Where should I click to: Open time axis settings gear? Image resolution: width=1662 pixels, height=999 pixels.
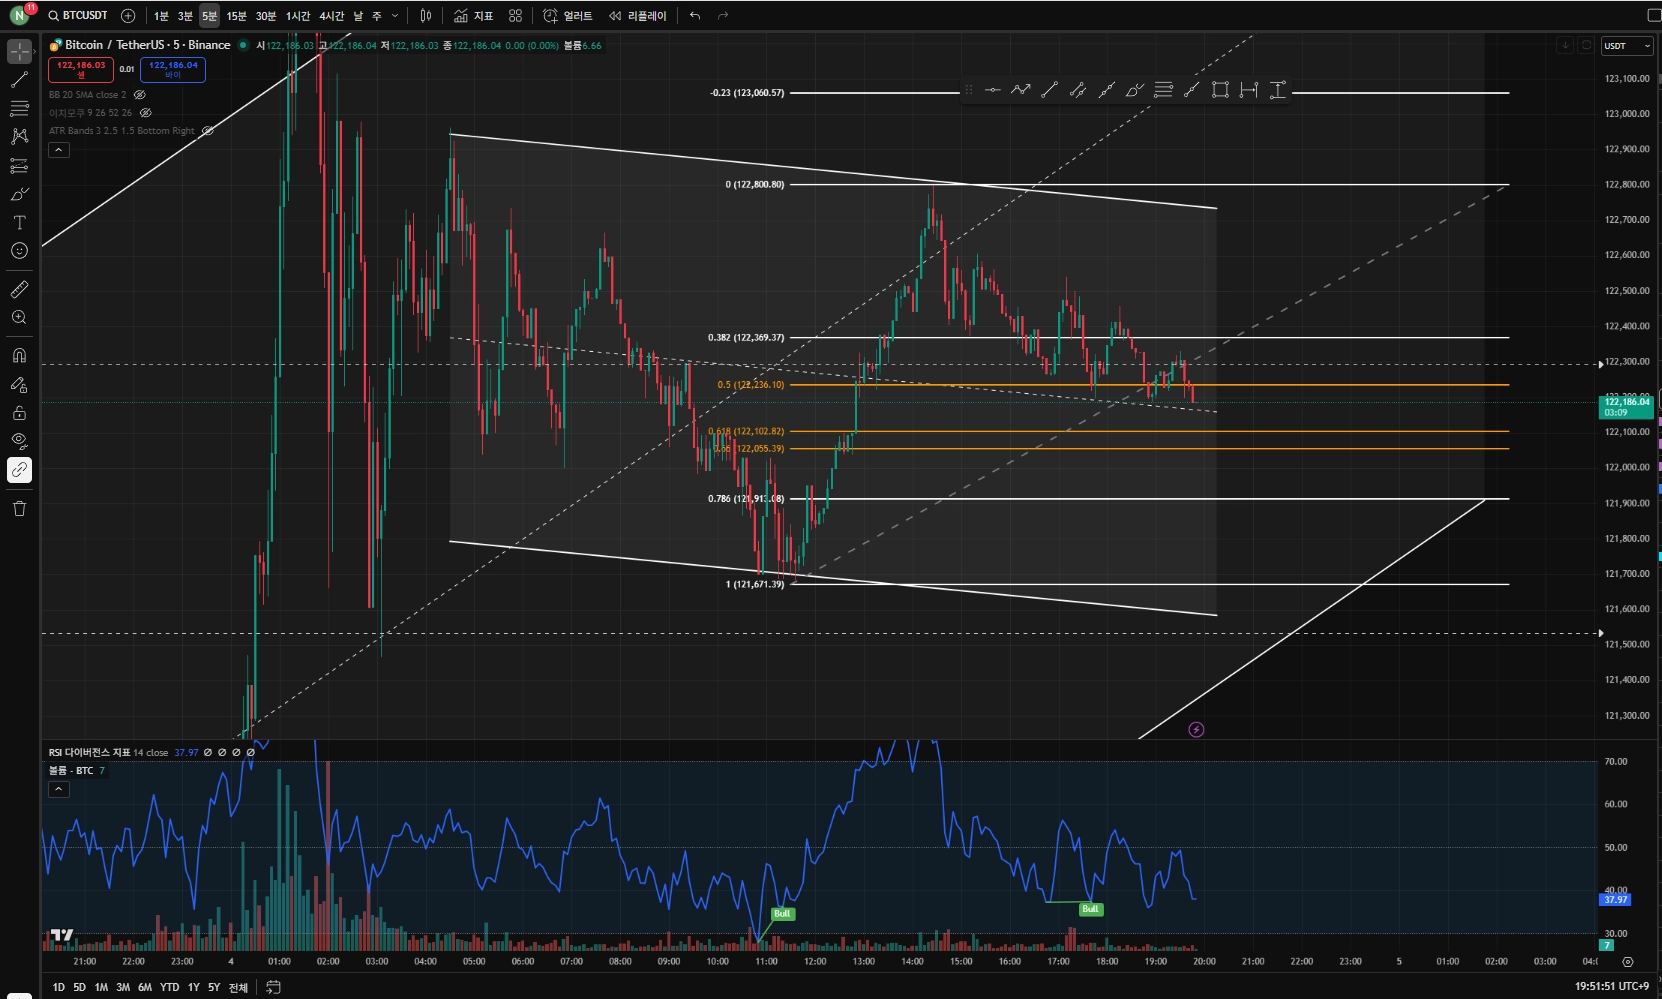pos(1628,962)
